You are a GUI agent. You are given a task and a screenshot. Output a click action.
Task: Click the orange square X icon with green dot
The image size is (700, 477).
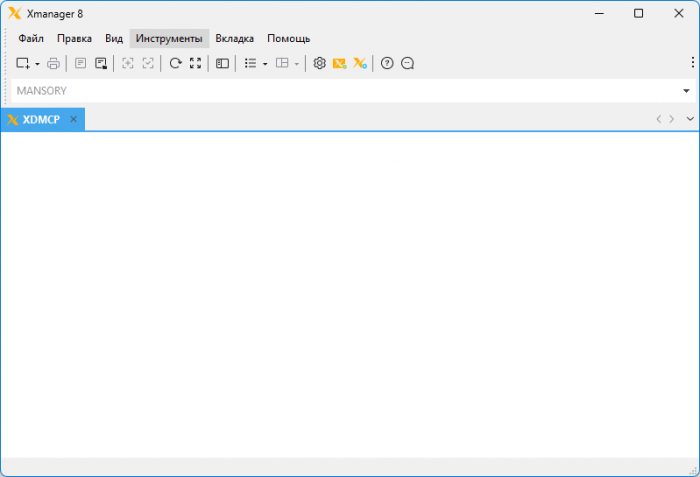click(340, 63)
